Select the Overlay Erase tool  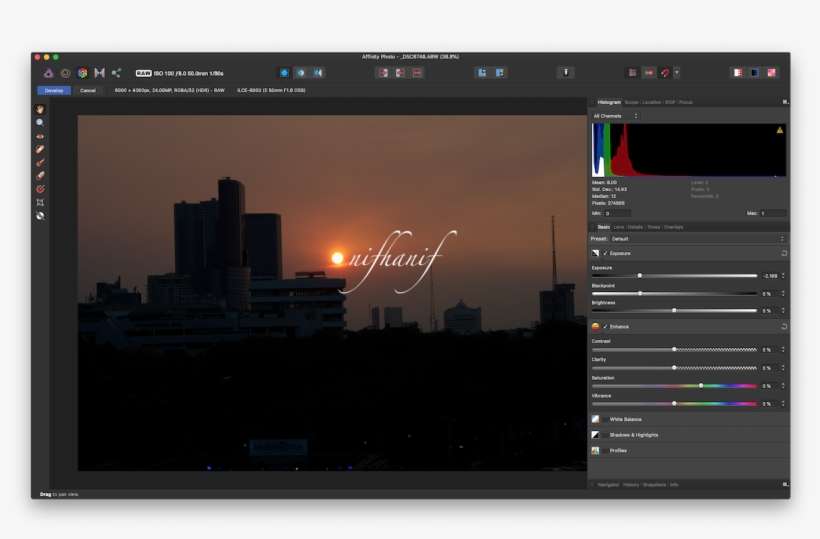coord(40,176)
